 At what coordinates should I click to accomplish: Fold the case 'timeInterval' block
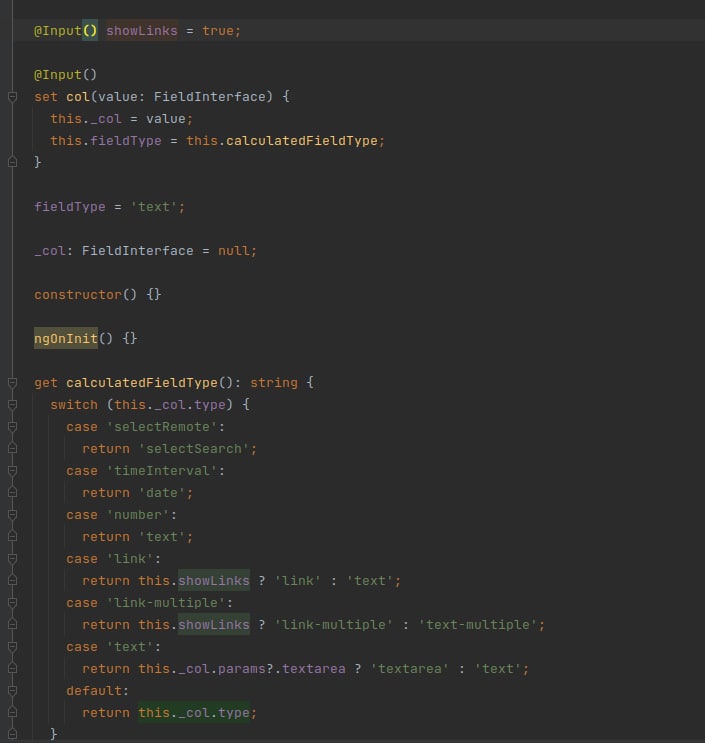pos(13,471)
